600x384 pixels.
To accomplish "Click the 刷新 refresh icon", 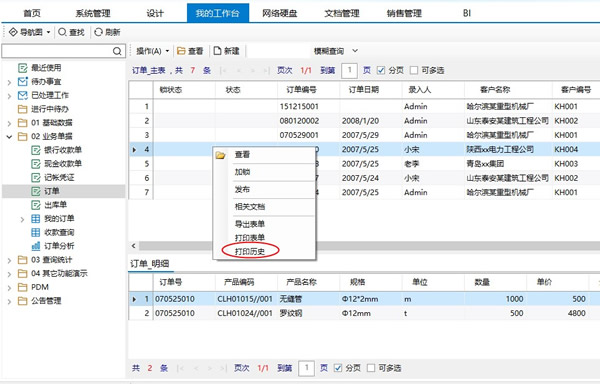I will pos(98,32).
